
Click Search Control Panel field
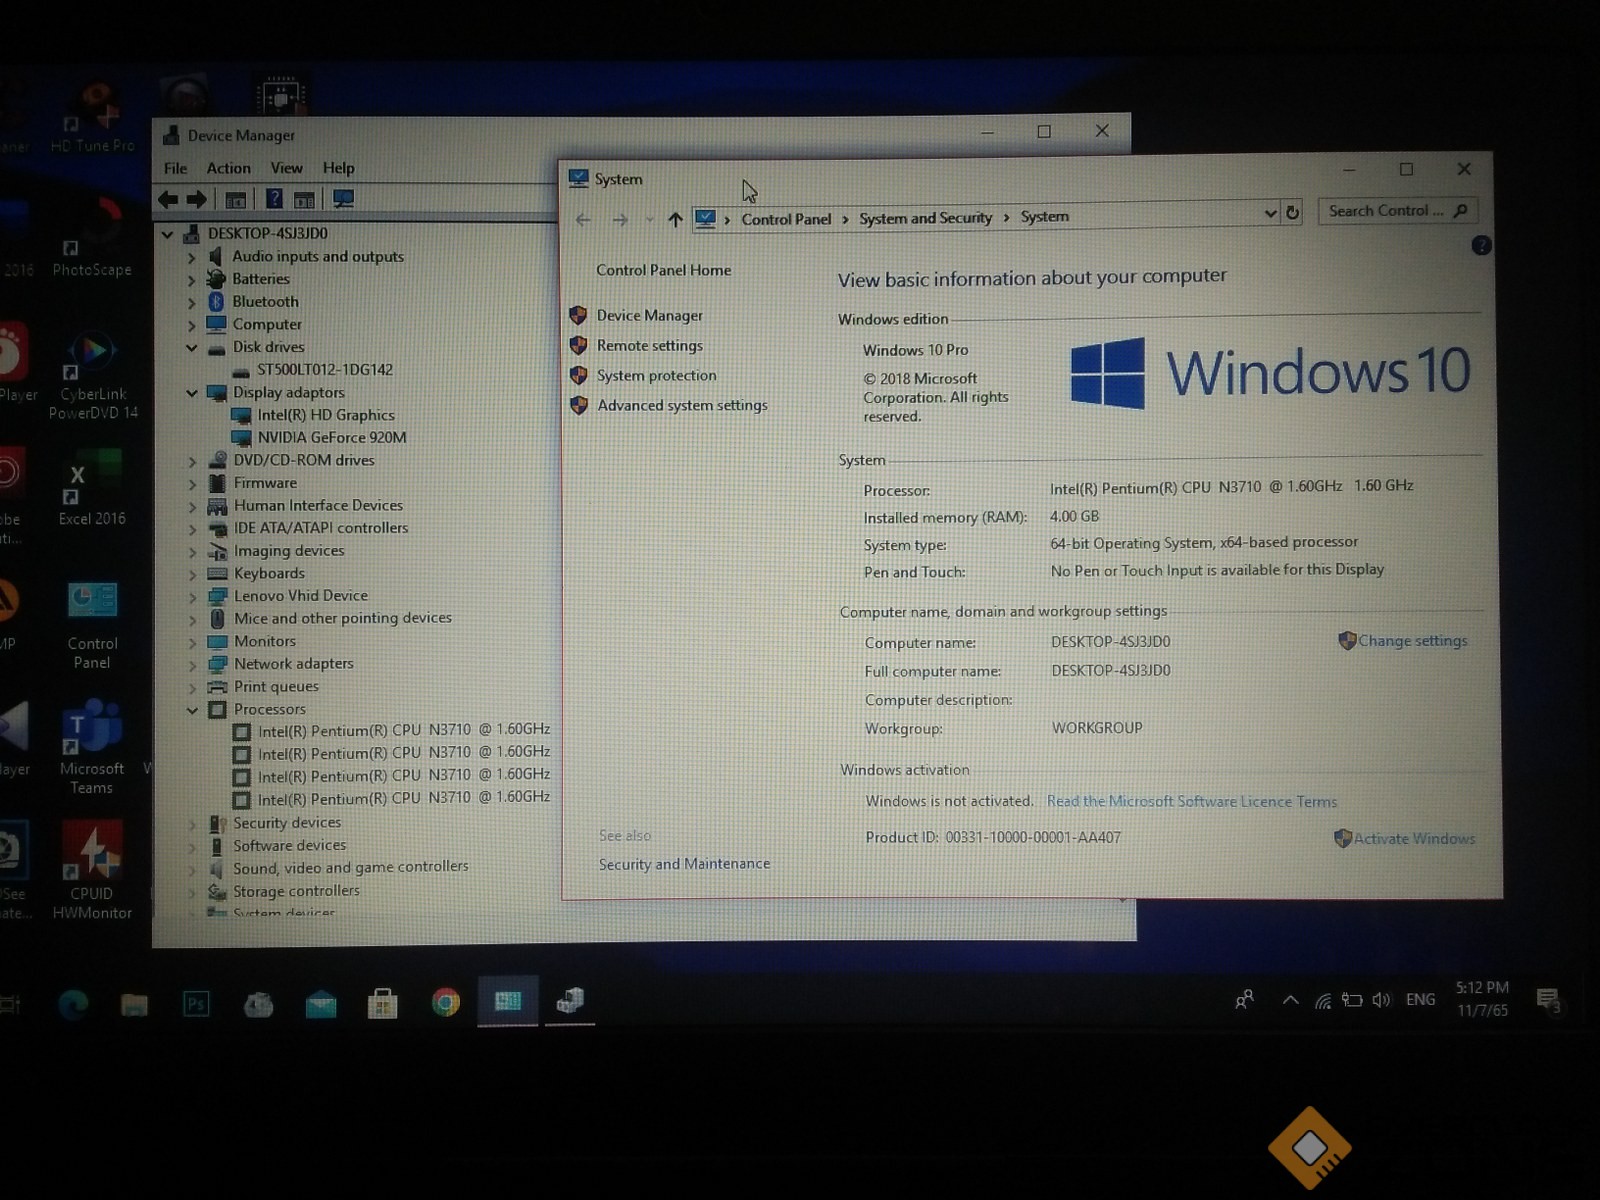1398,211
